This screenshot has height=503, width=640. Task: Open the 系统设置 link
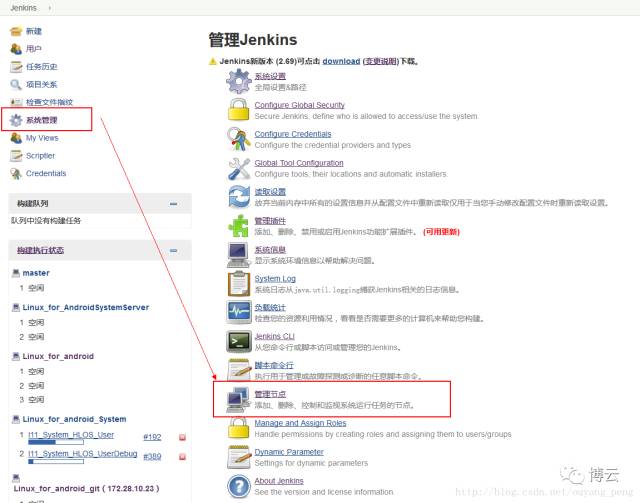point(270,76)
